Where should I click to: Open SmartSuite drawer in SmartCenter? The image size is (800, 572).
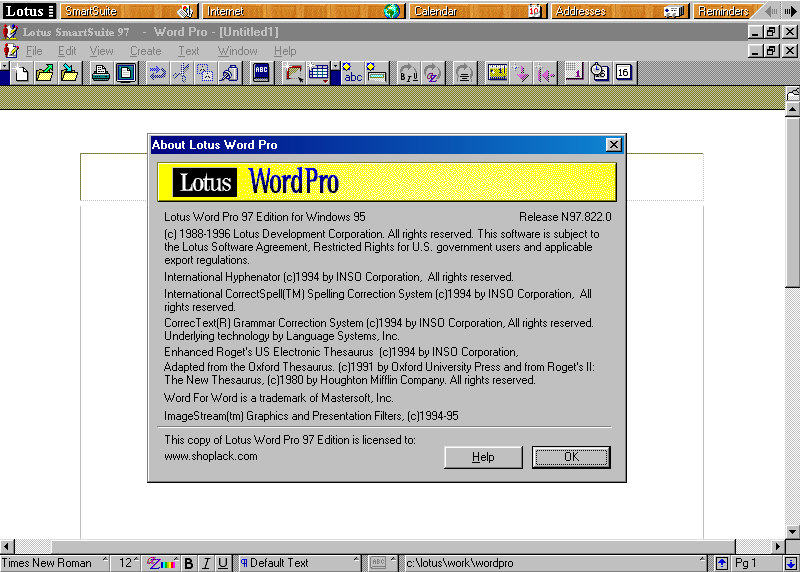[x=129, y=11]
